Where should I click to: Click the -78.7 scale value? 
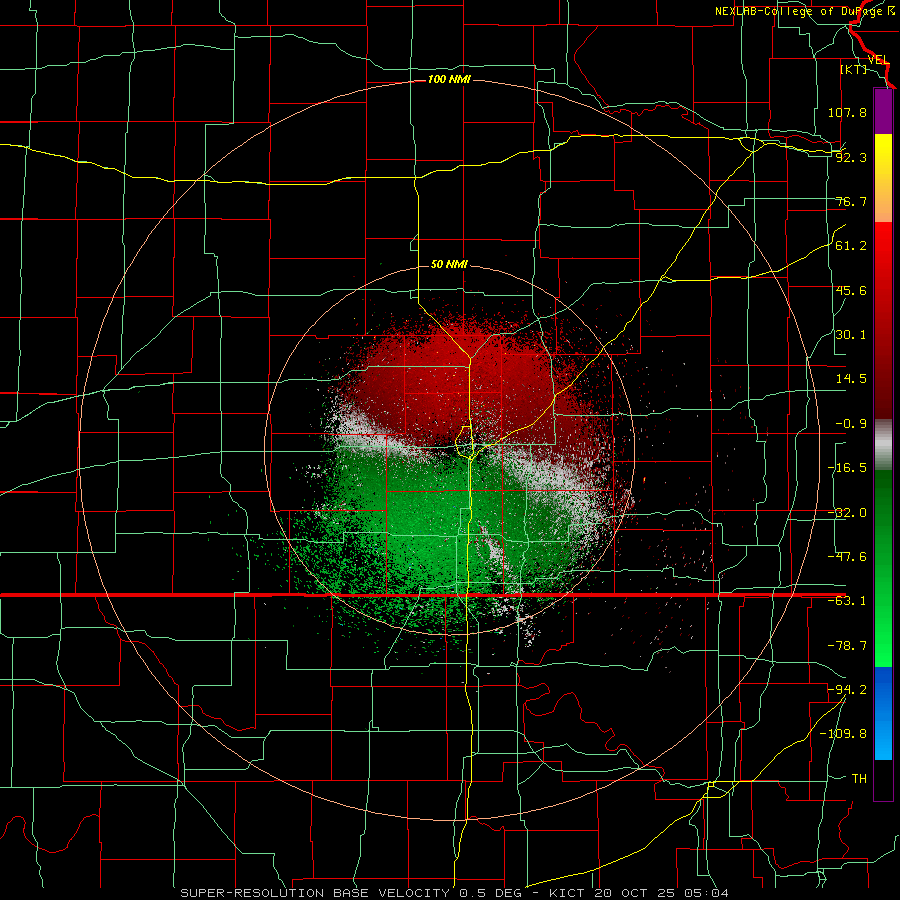[847, 646]
